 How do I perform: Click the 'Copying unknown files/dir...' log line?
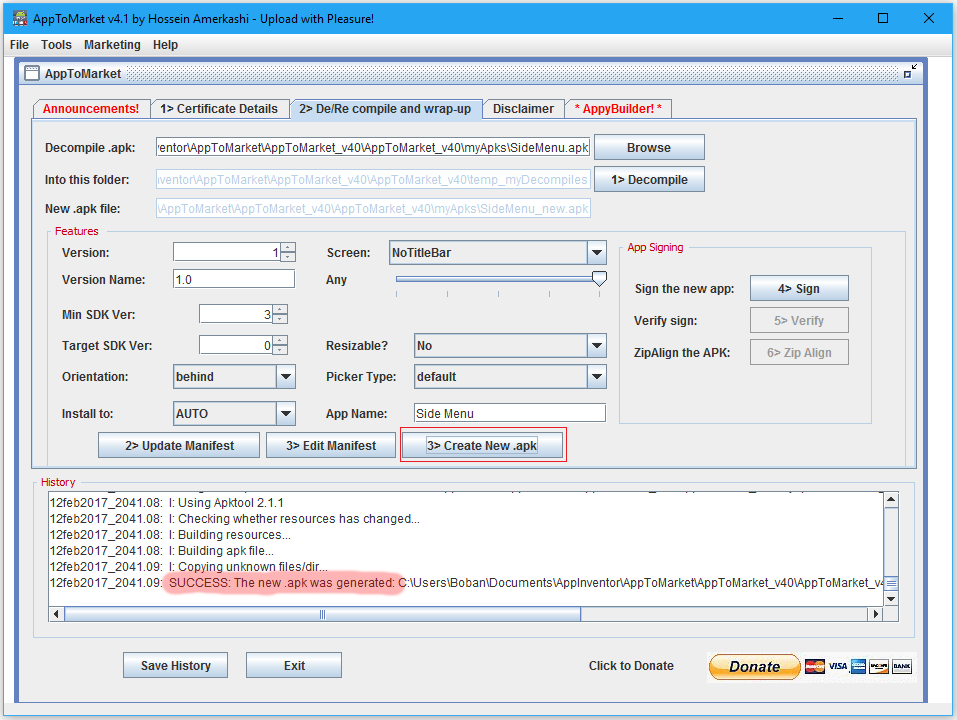tap(189, 566)
